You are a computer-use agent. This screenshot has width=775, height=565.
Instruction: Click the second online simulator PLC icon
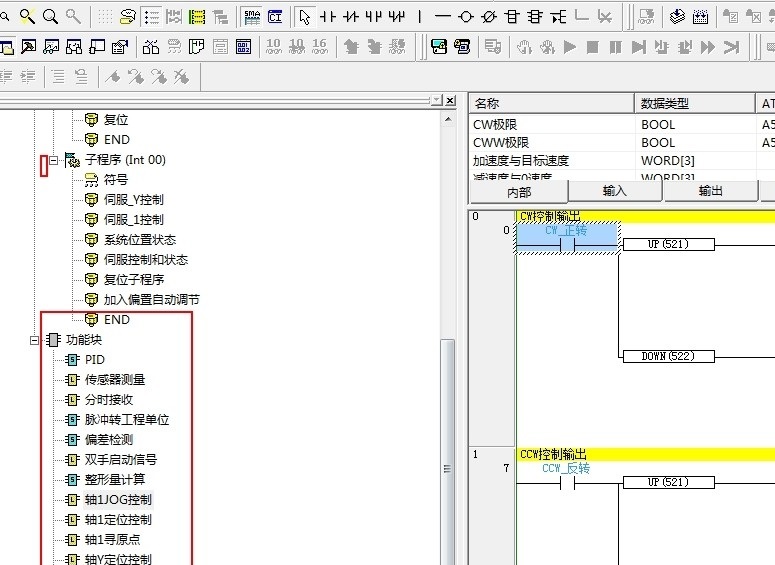462,47
